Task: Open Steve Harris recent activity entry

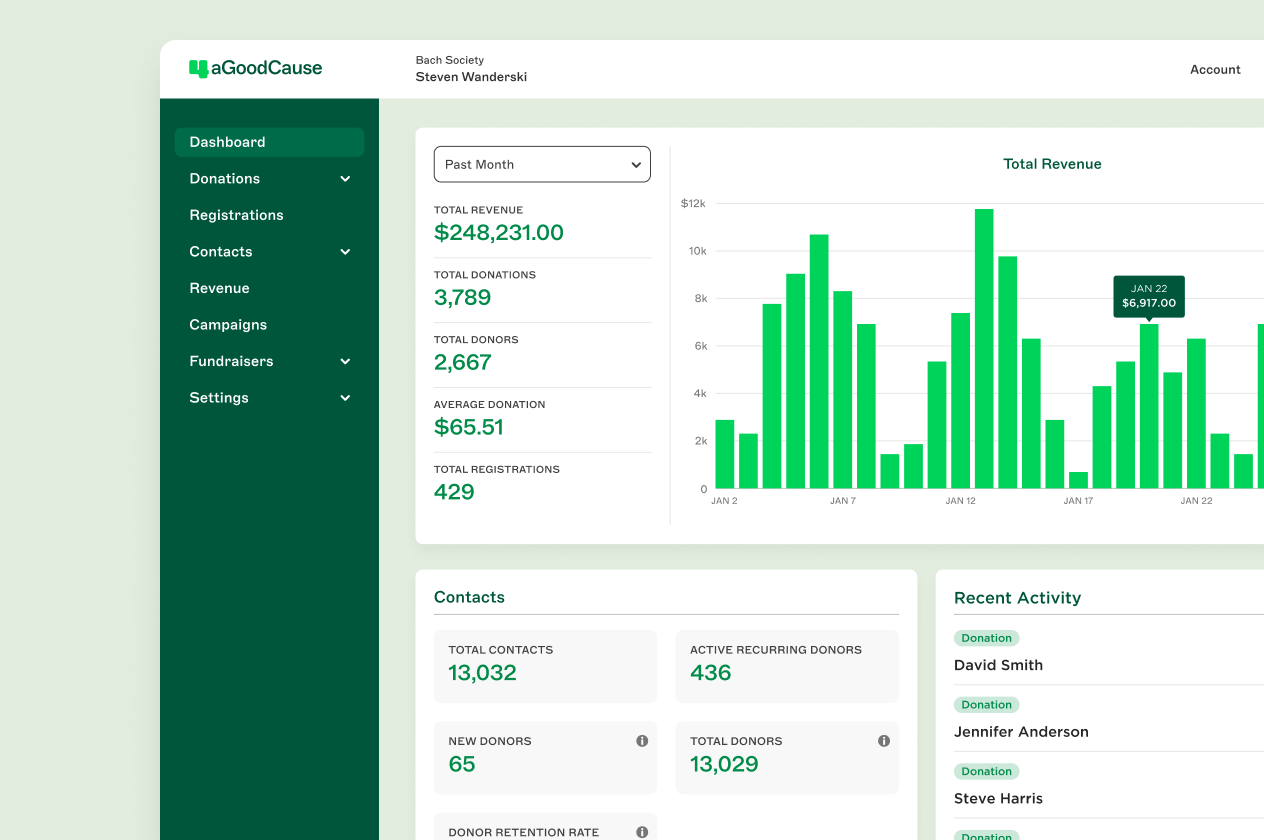Action: coord(998,799)
